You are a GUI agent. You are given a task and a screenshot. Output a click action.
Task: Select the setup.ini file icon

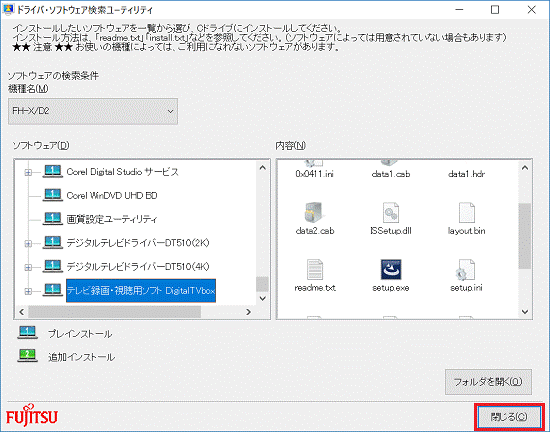(466, 269)
